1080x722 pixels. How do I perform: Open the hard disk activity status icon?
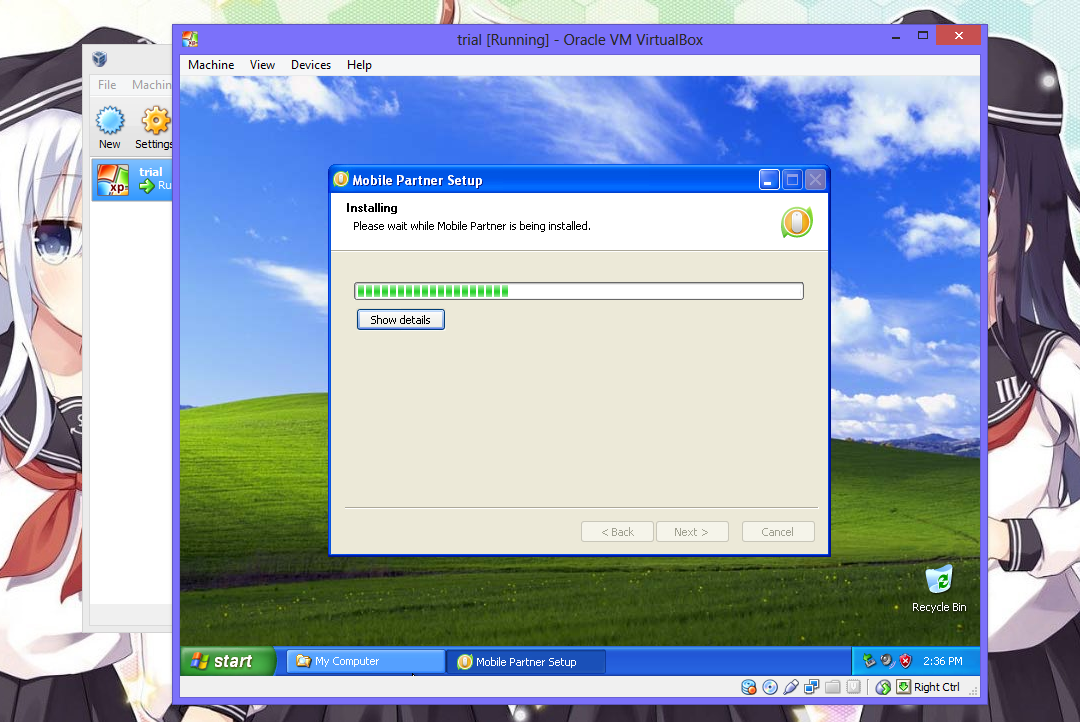pyautogui.click(x=748, y=687)
